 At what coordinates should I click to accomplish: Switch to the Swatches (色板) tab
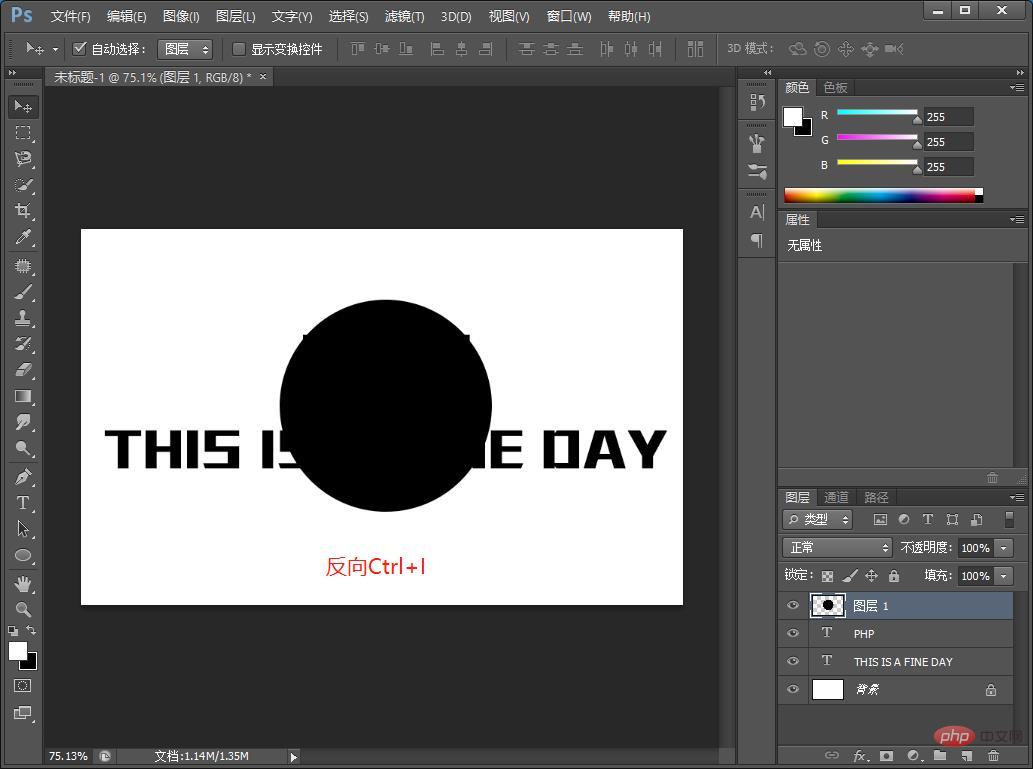coord(835,88)
